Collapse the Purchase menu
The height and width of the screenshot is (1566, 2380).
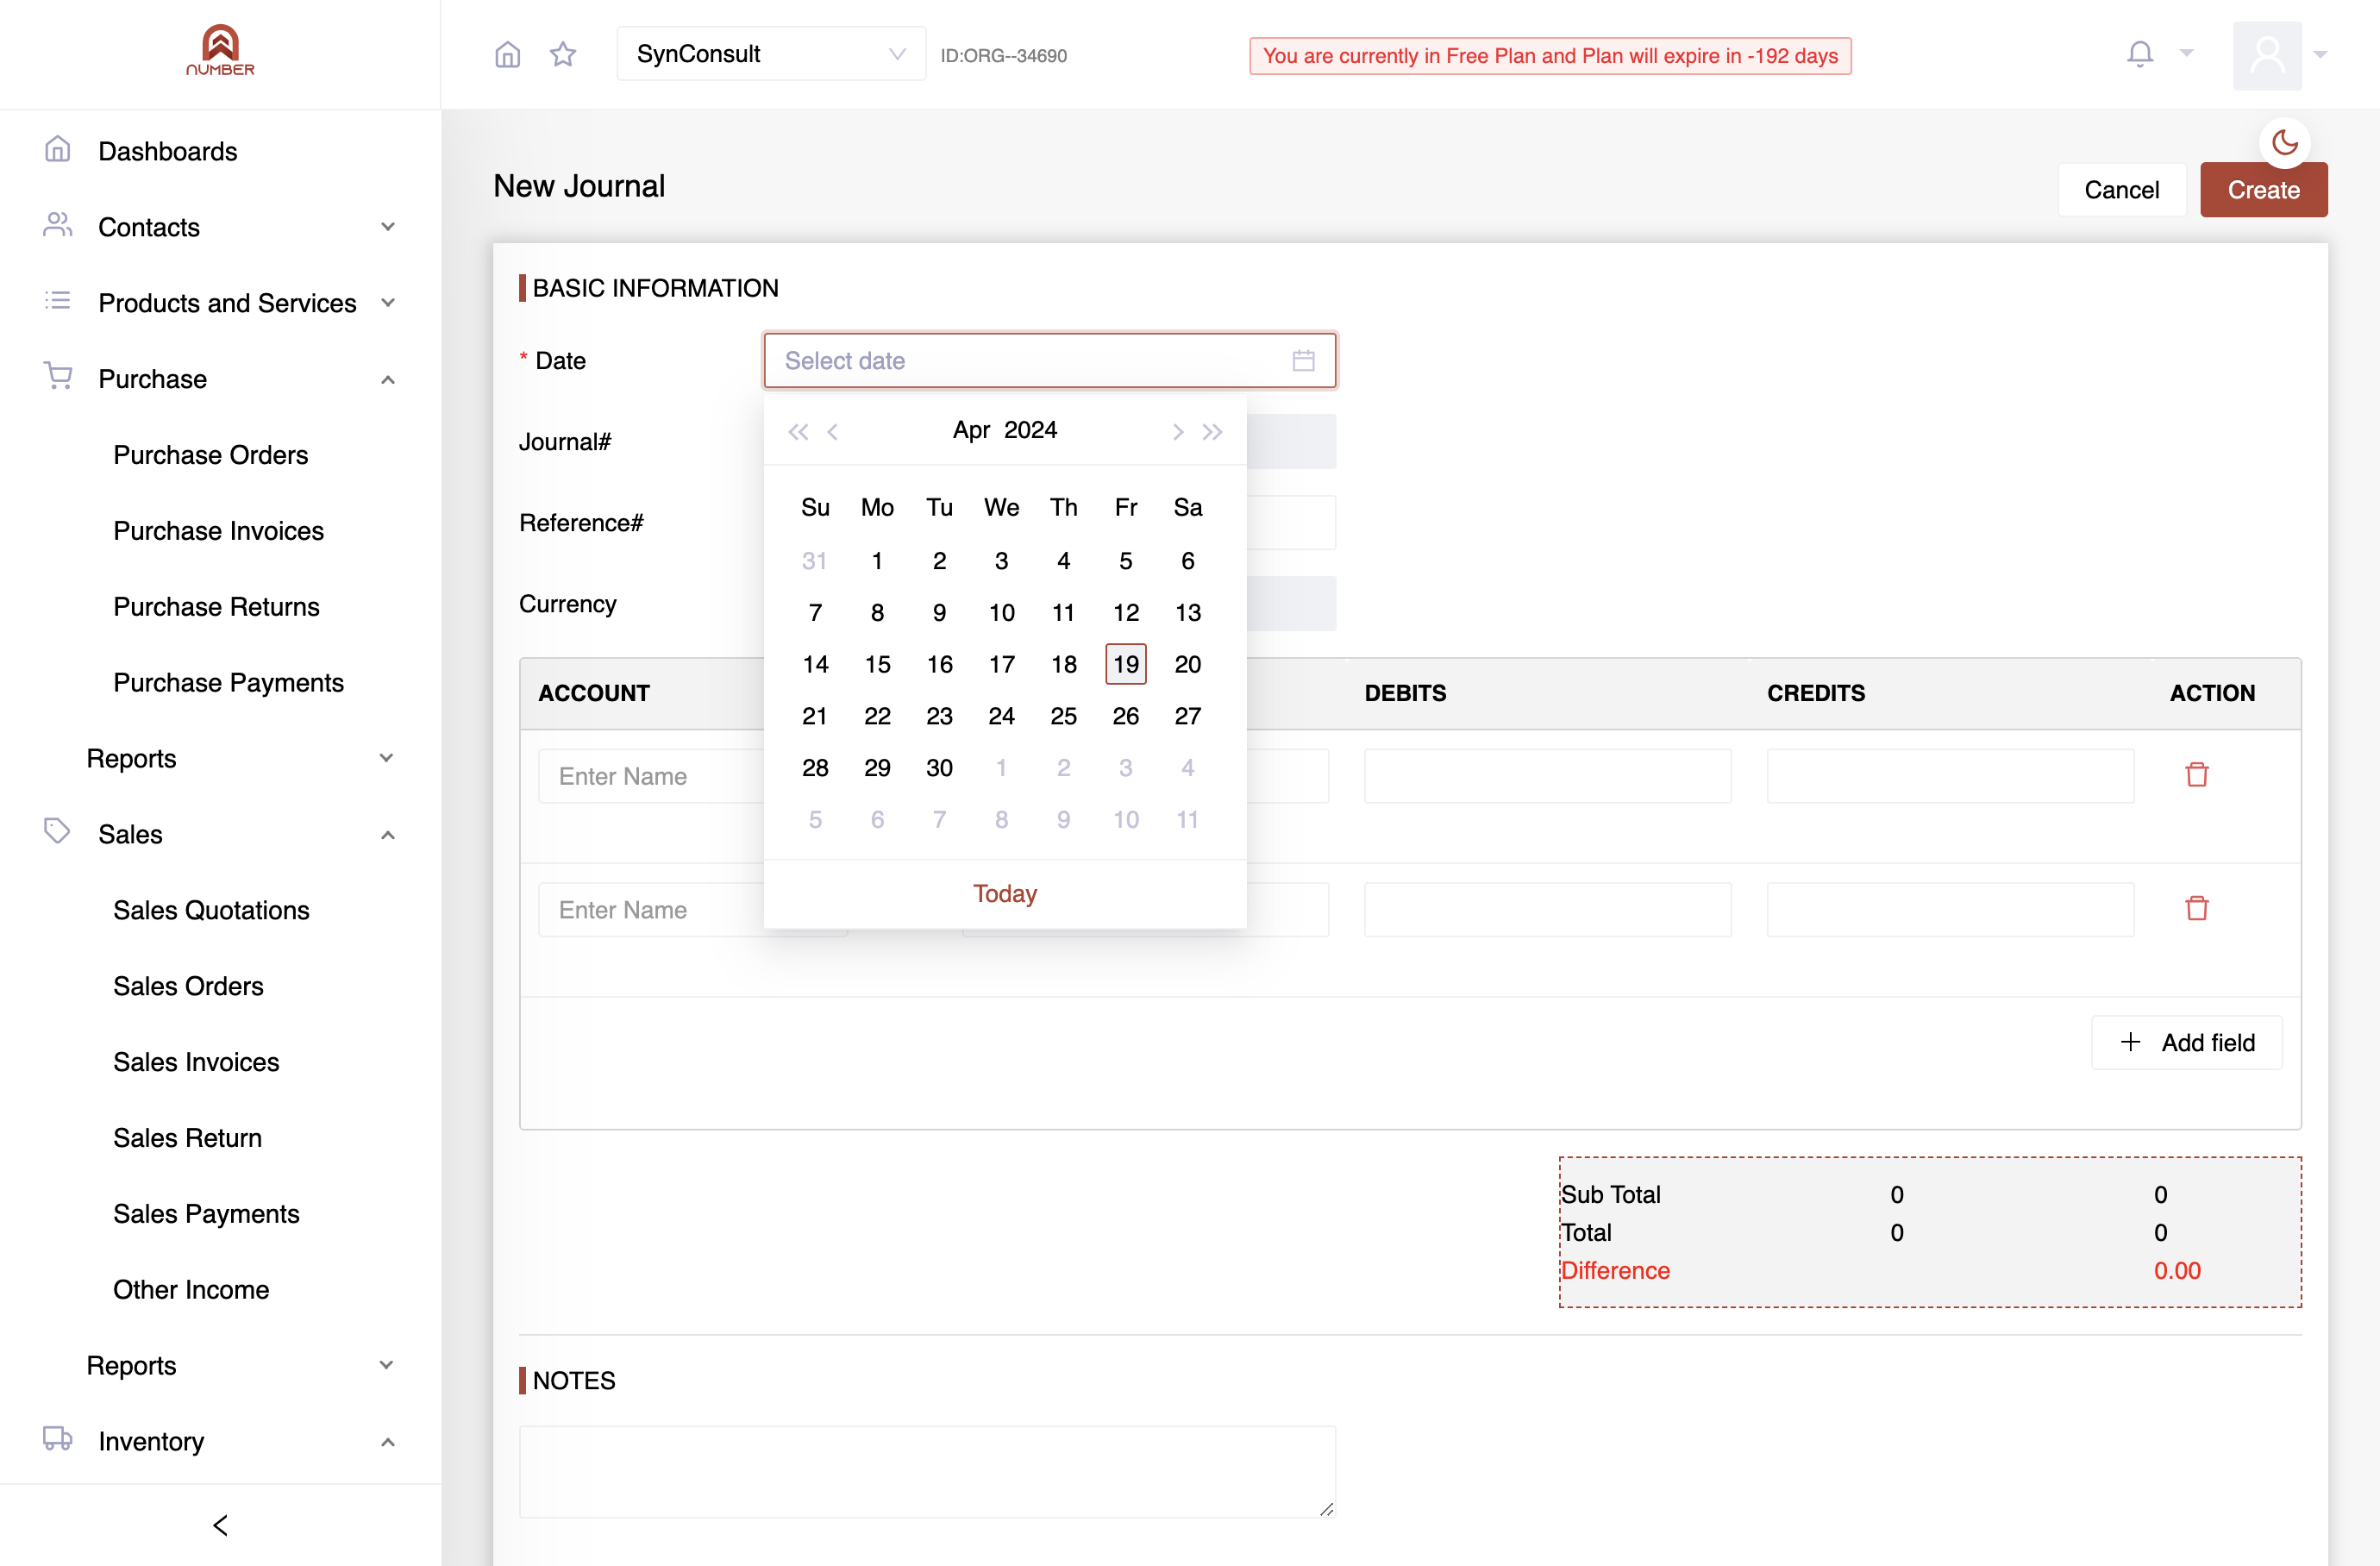[220, 379]
